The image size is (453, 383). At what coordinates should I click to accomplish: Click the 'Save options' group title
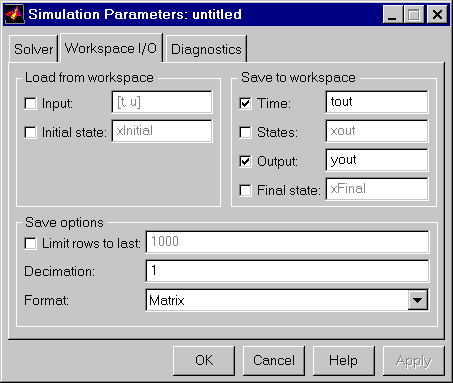coord(64,222)
